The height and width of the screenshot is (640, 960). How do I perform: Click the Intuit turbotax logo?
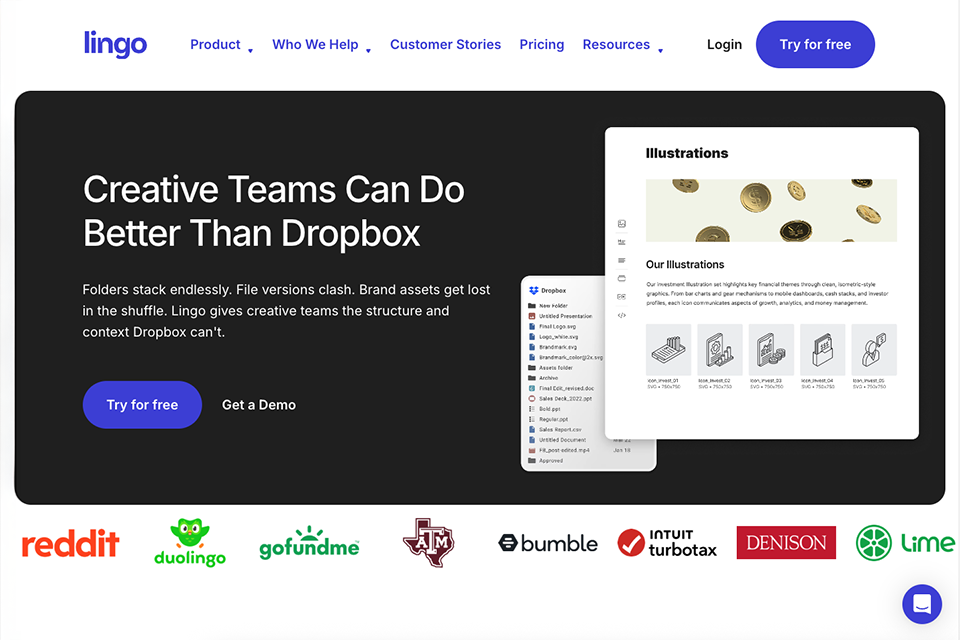[667, 543]
